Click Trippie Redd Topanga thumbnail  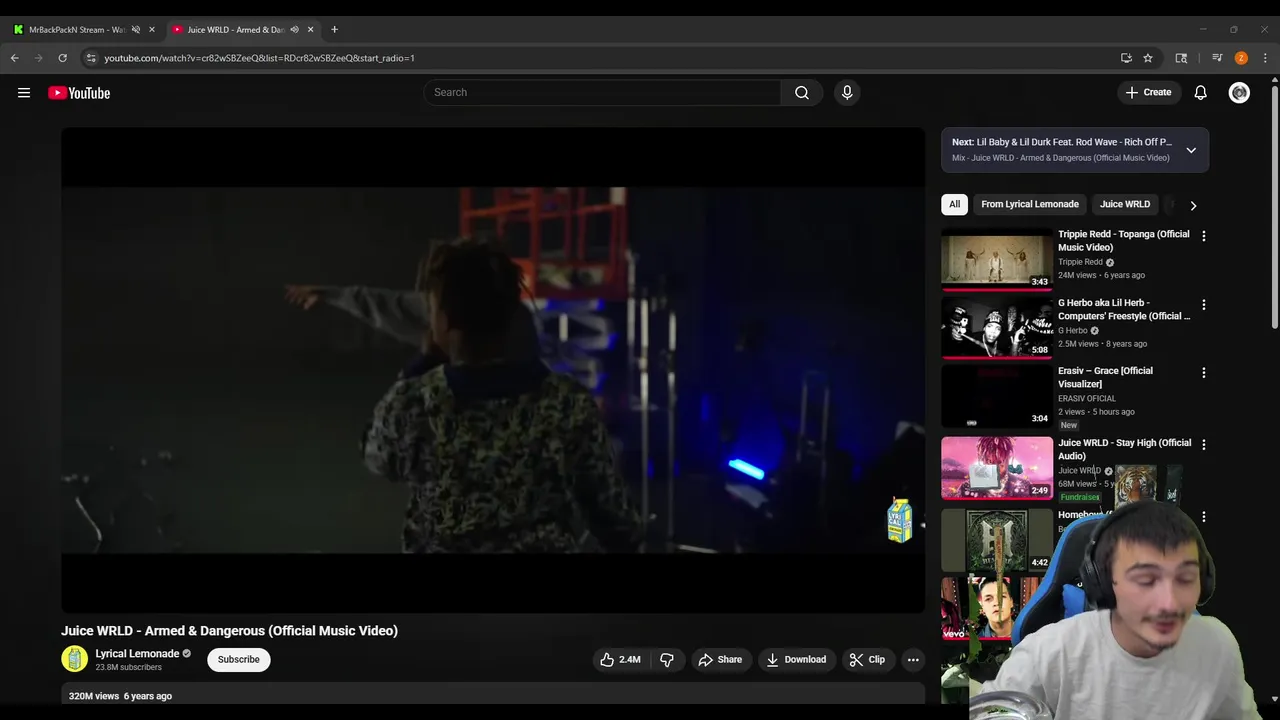click(x=997, y=260)
